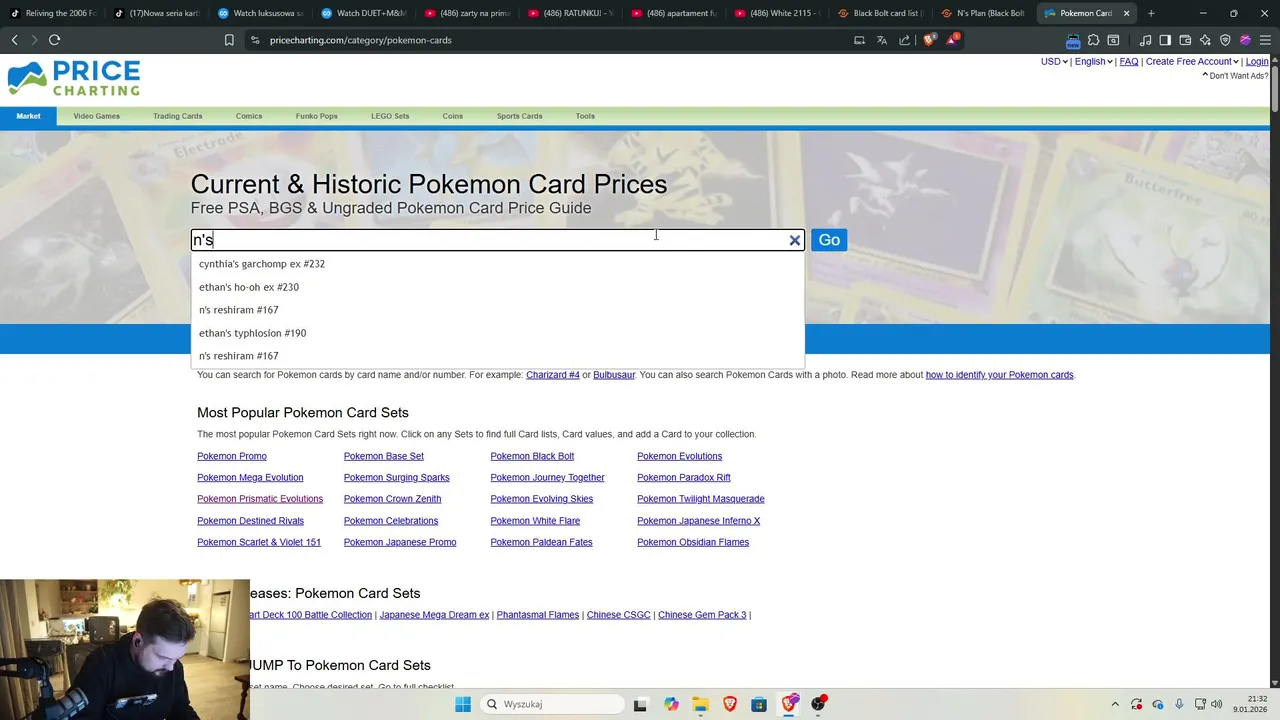Click the Don't Want Ads? link

(x=1238, y=76)
